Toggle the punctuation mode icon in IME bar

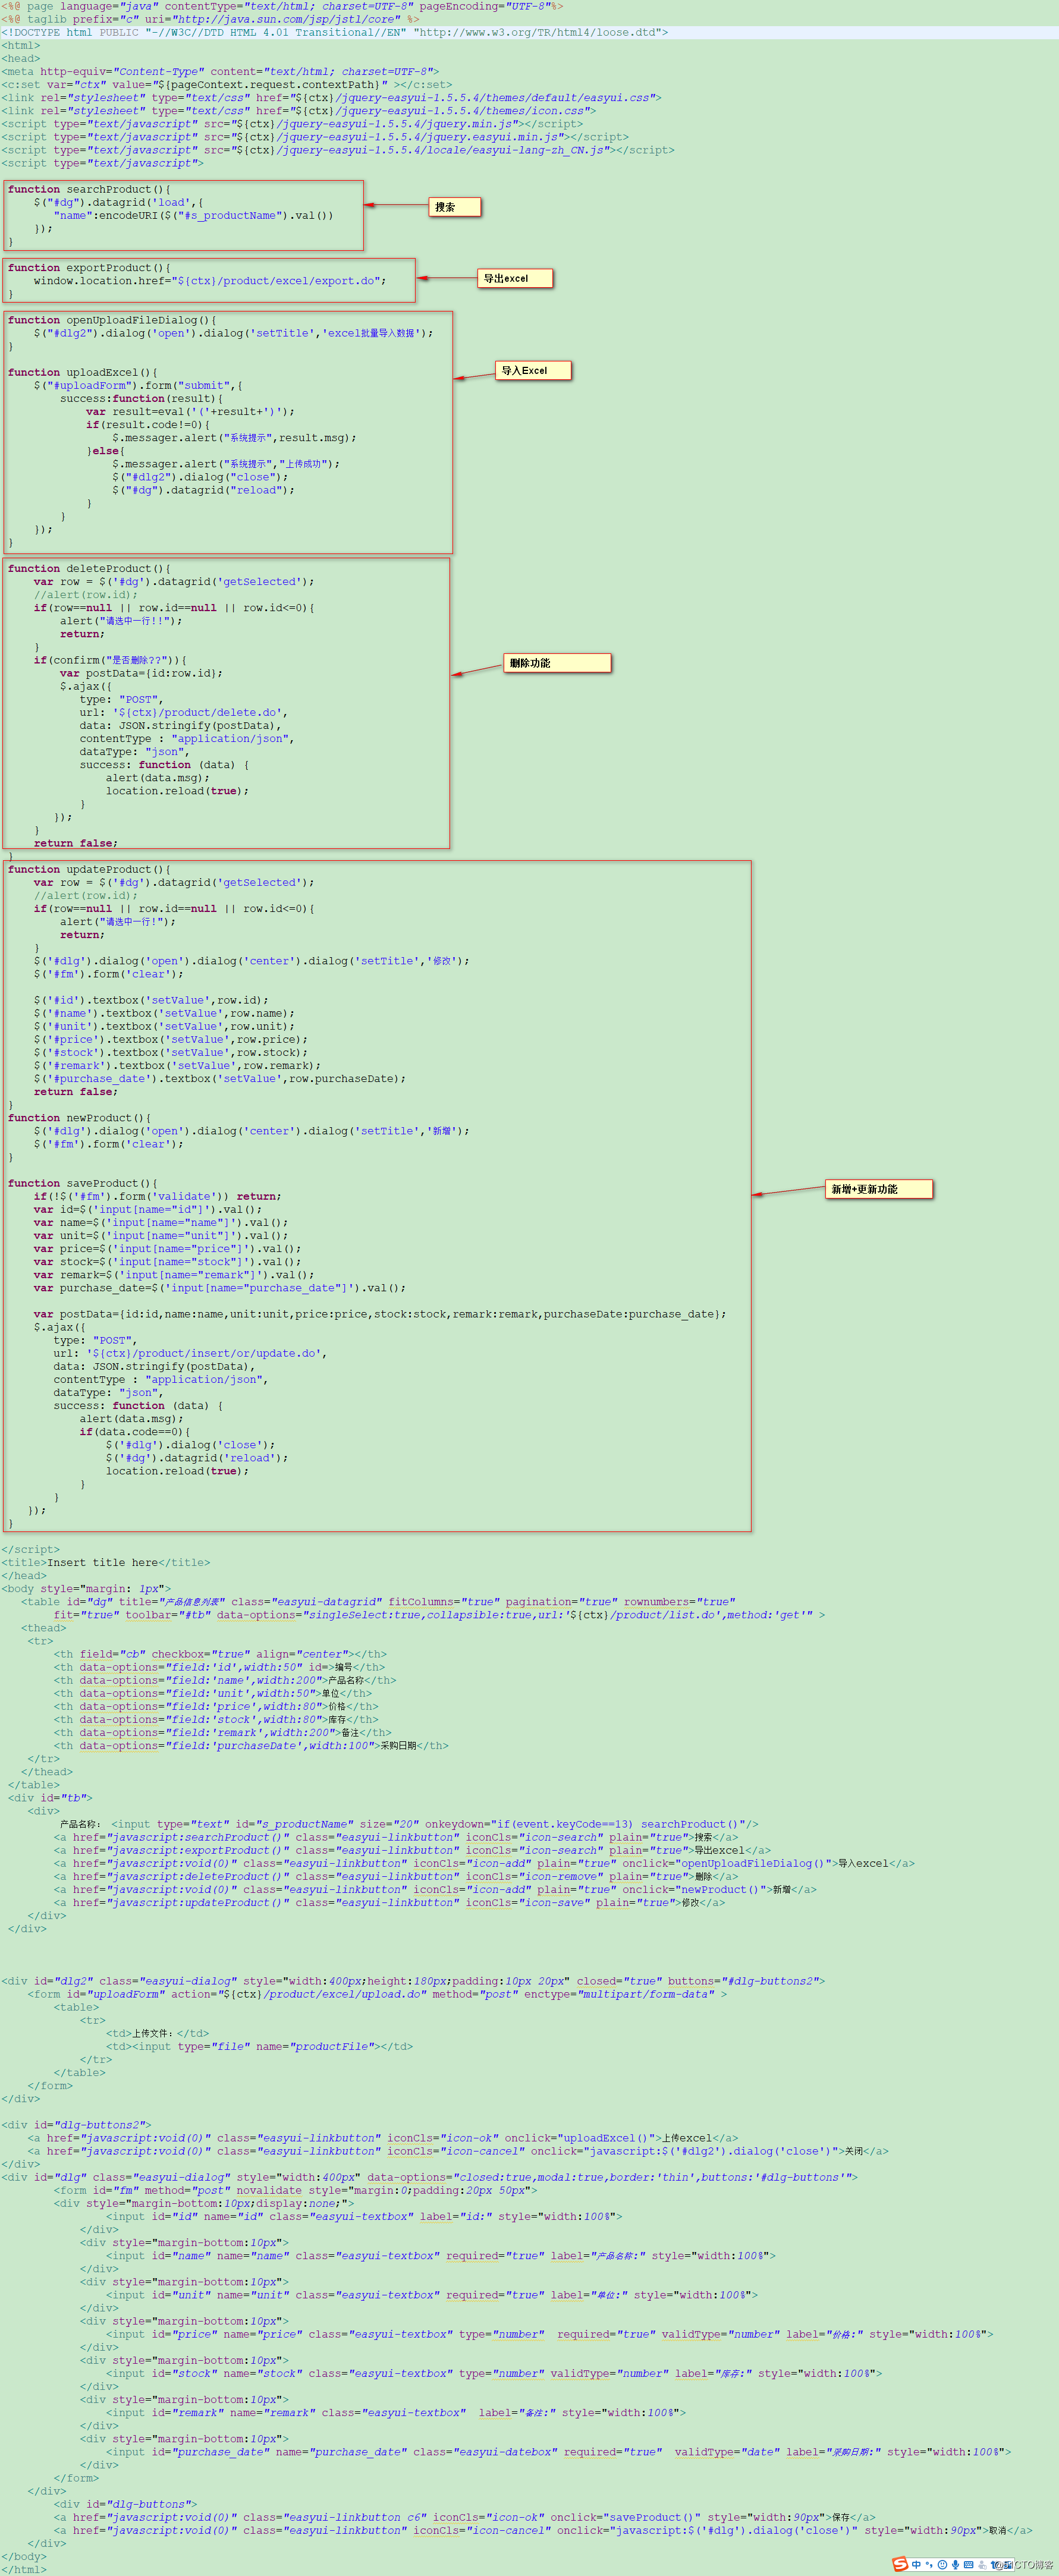(x=929, y=2565)
